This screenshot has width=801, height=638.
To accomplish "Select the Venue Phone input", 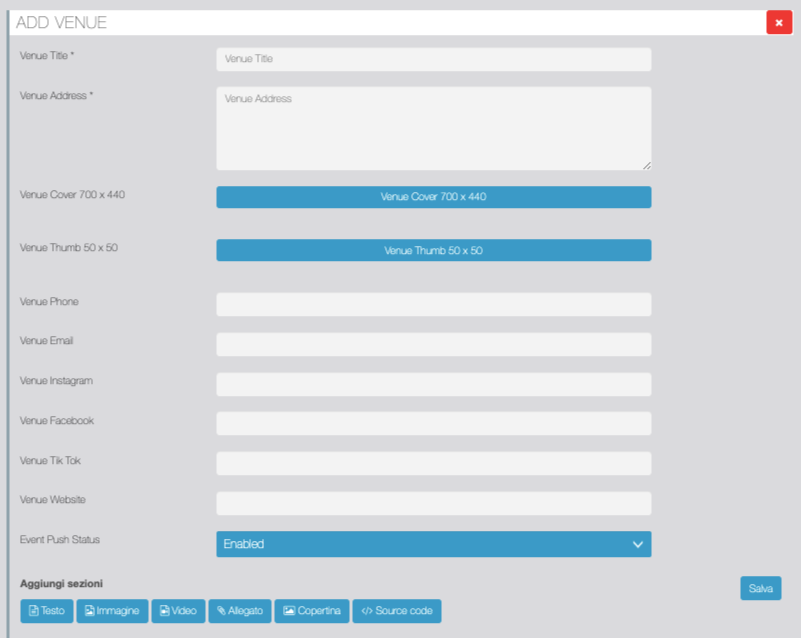I will (x=433, y=304).
